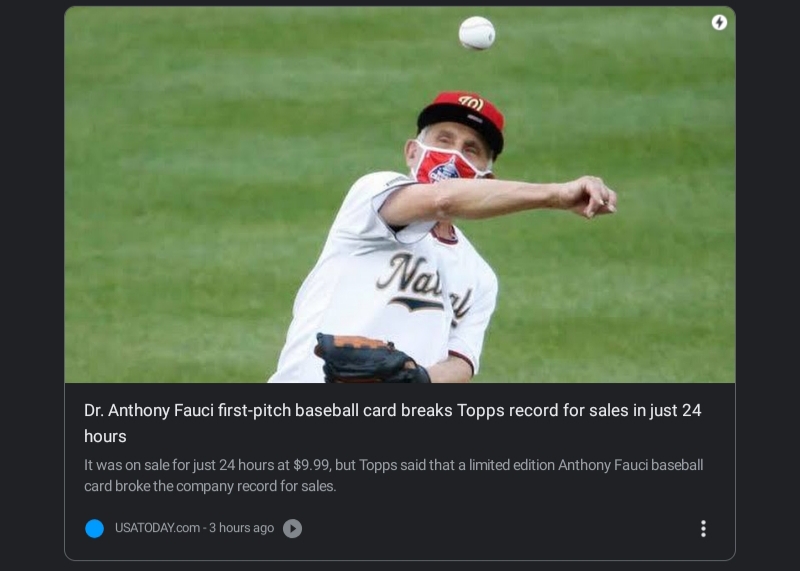Click the black baseball glove in the photo
This screenshot has height=571, width=800.
[368, 359]
